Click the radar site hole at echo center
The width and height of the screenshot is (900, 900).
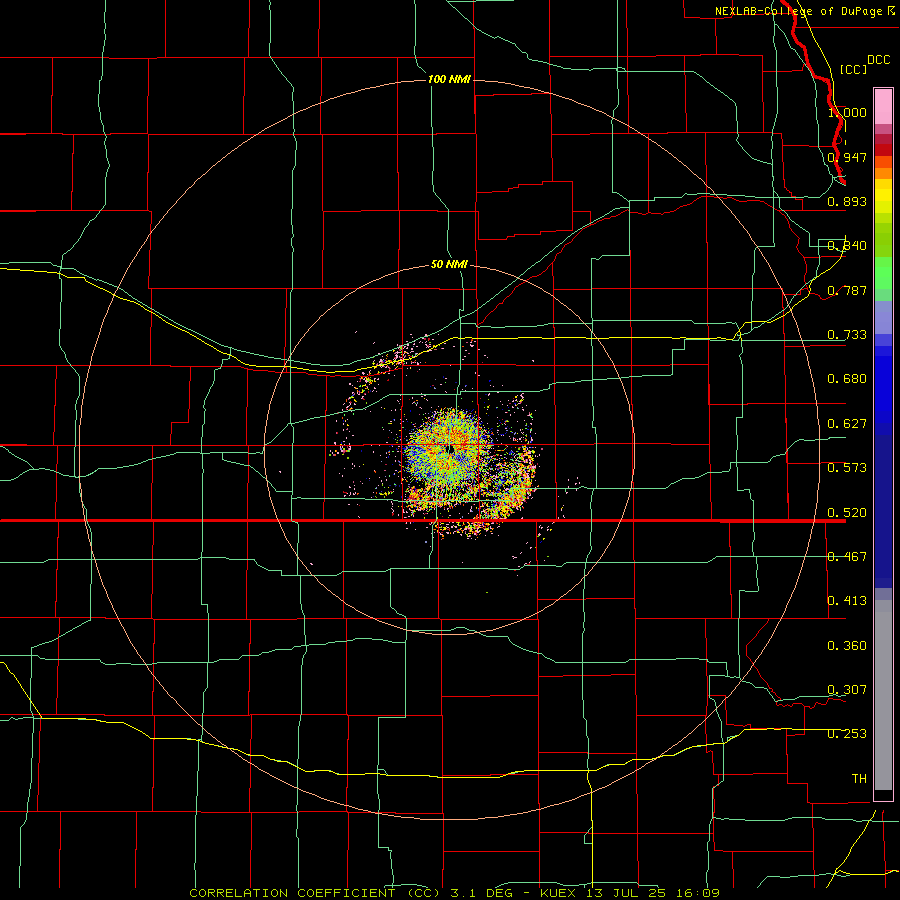coord(451,449)
